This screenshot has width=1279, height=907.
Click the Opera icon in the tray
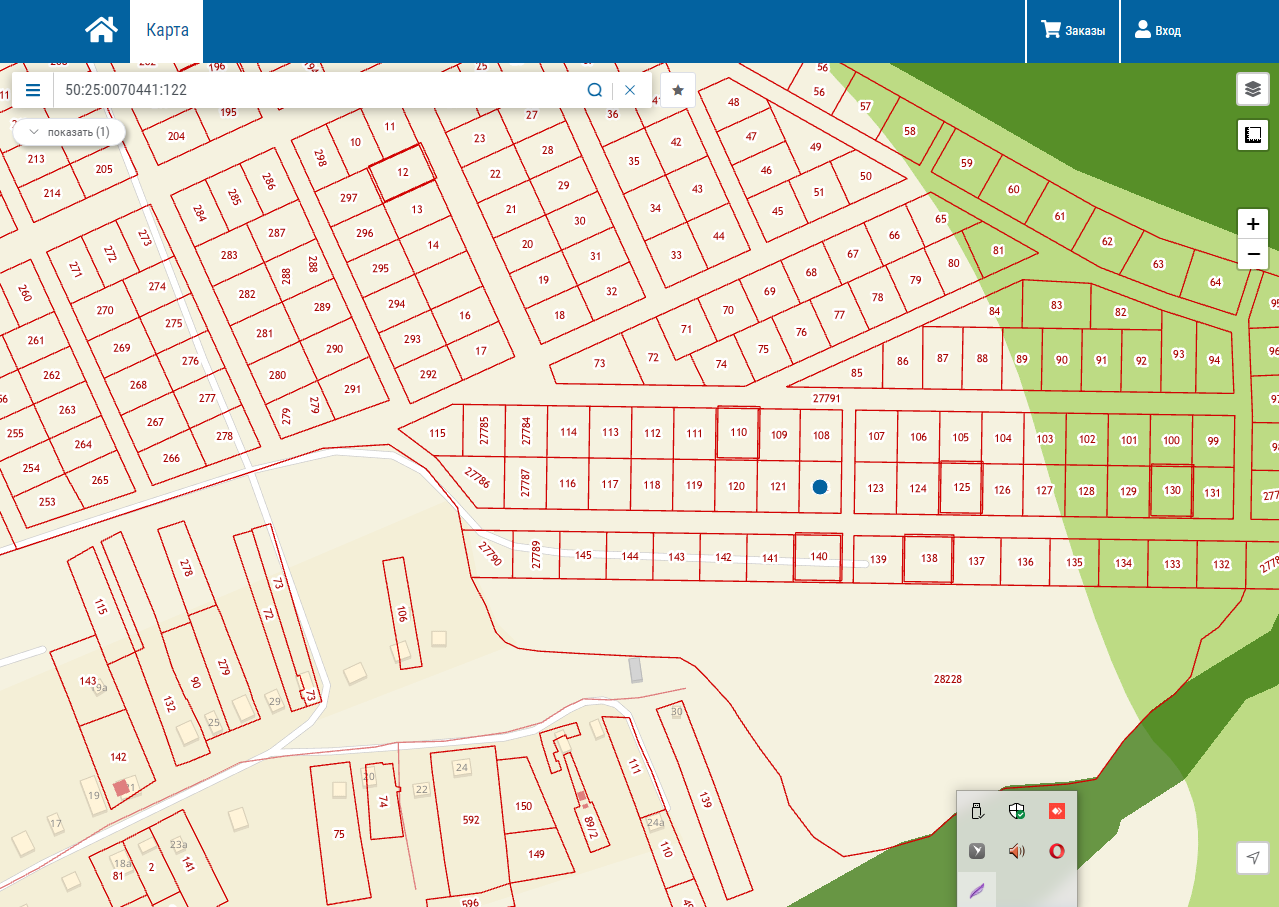(x=1056, y=851)
